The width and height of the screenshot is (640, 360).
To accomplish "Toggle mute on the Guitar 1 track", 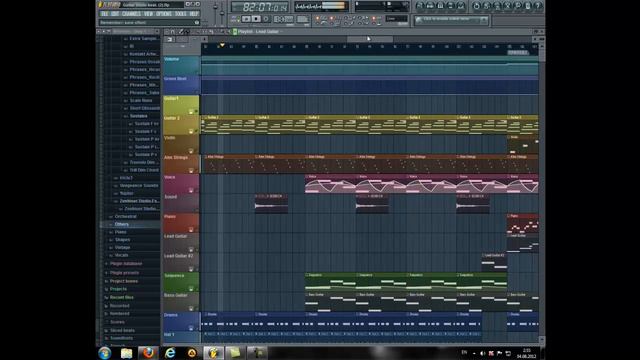I will 191,111.
